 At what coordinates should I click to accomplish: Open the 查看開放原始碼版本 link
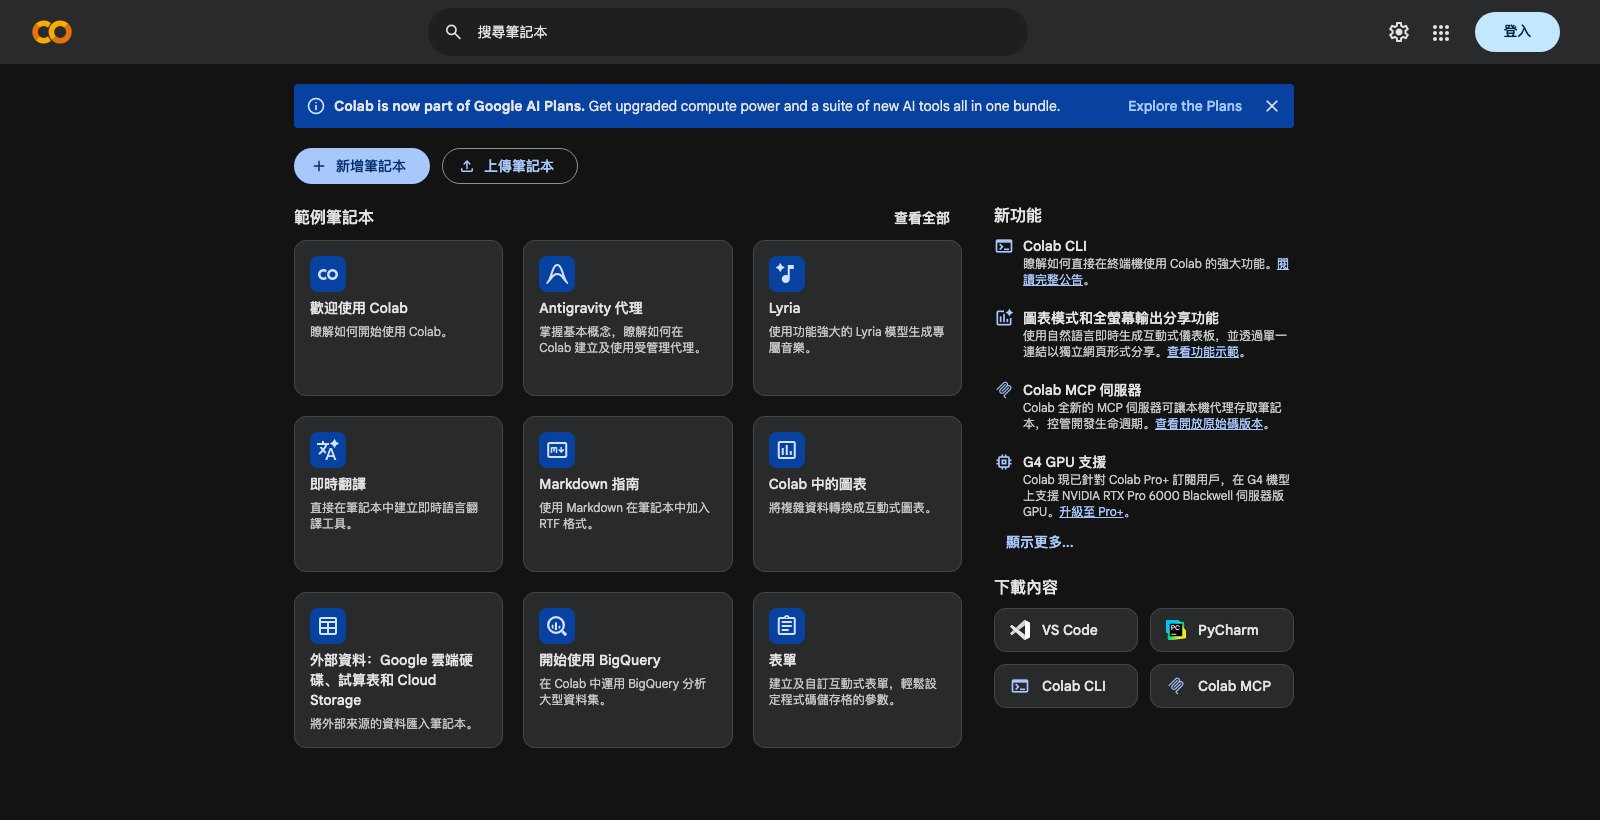[x=1209, y=424]
